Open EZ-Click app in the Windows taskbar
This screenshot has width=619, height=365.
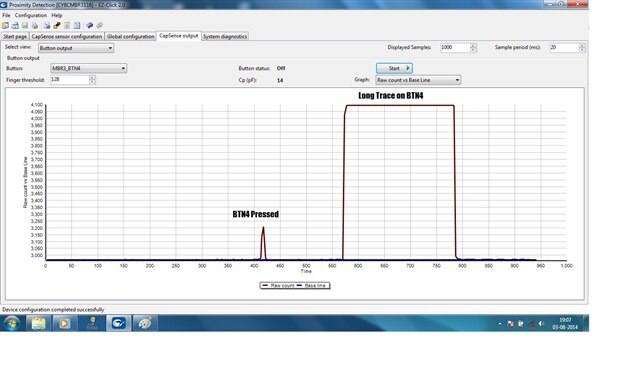118,324
